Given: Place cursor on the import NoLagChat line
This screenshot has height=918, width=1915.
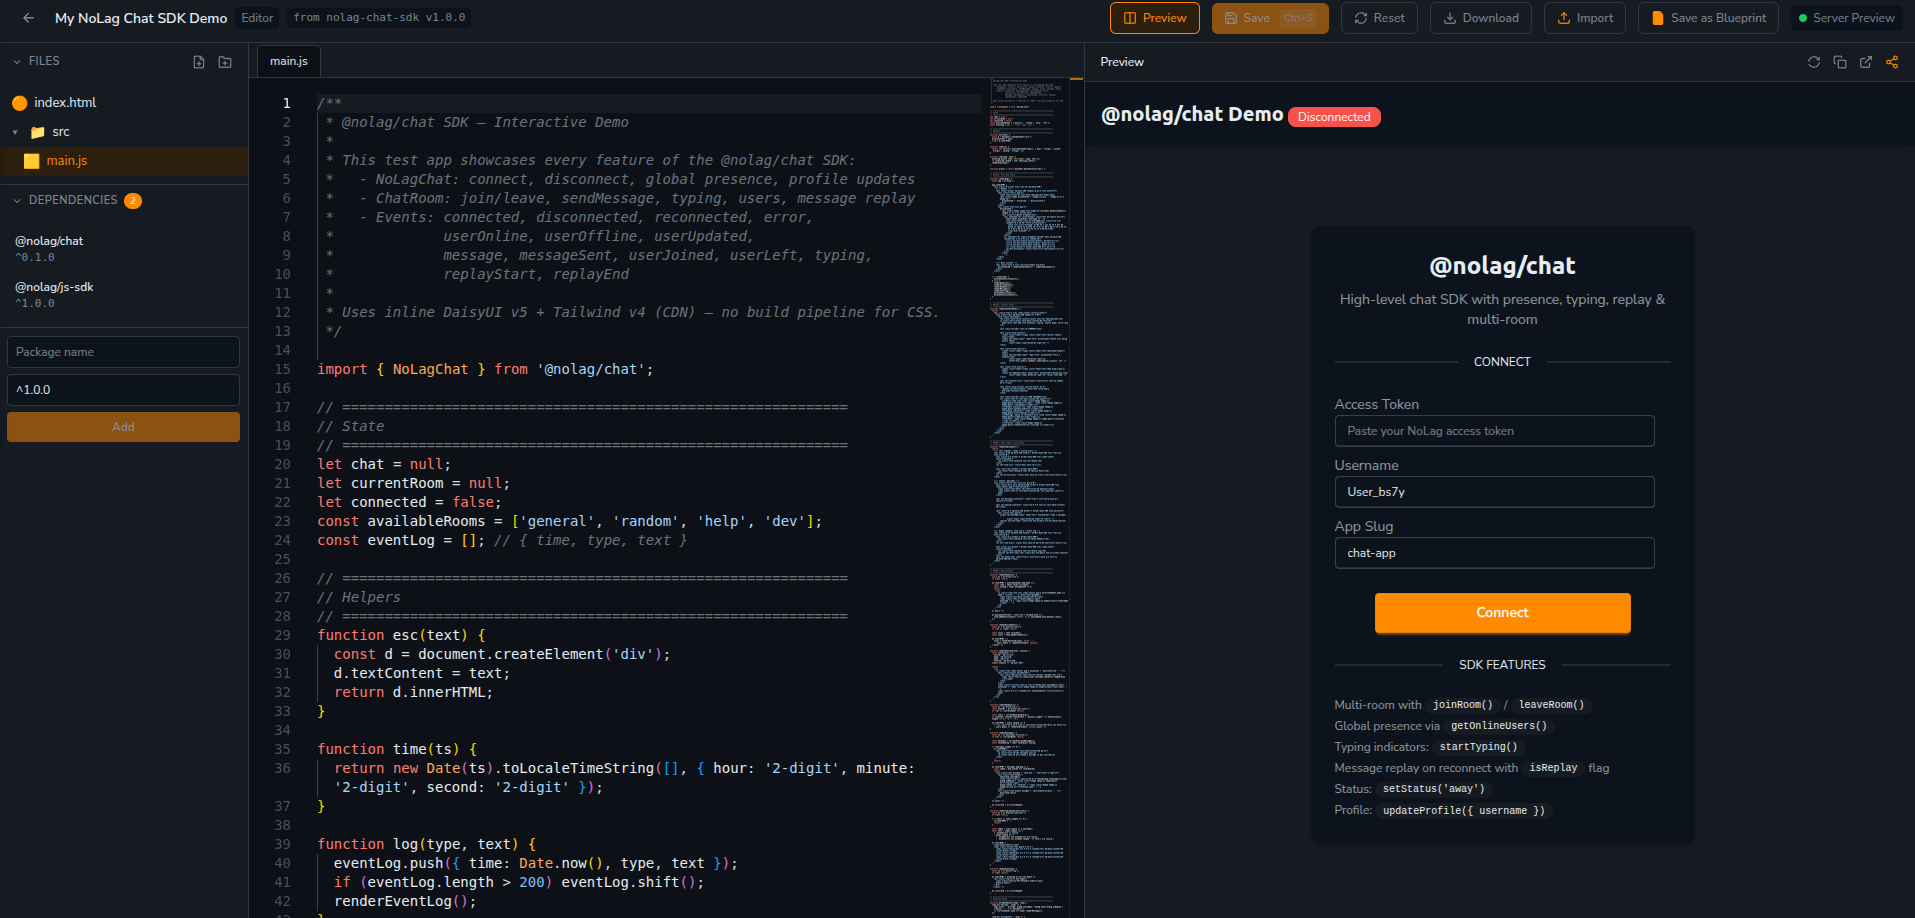Looking at the screenshot, I should (485, 369).
